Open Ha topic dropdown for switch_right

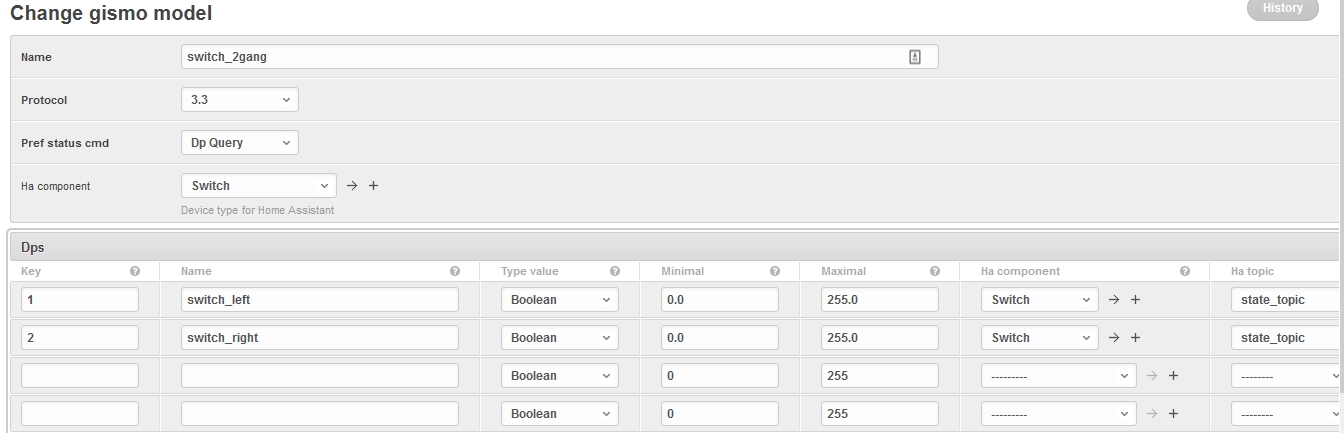pos(1287,338)
